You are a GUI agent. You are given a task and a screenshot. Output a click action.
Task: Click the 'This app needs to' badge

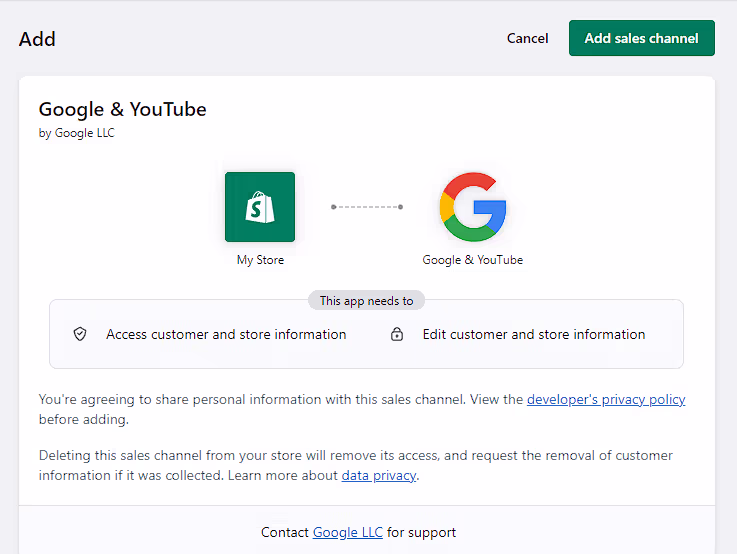[x=367, y=301]
